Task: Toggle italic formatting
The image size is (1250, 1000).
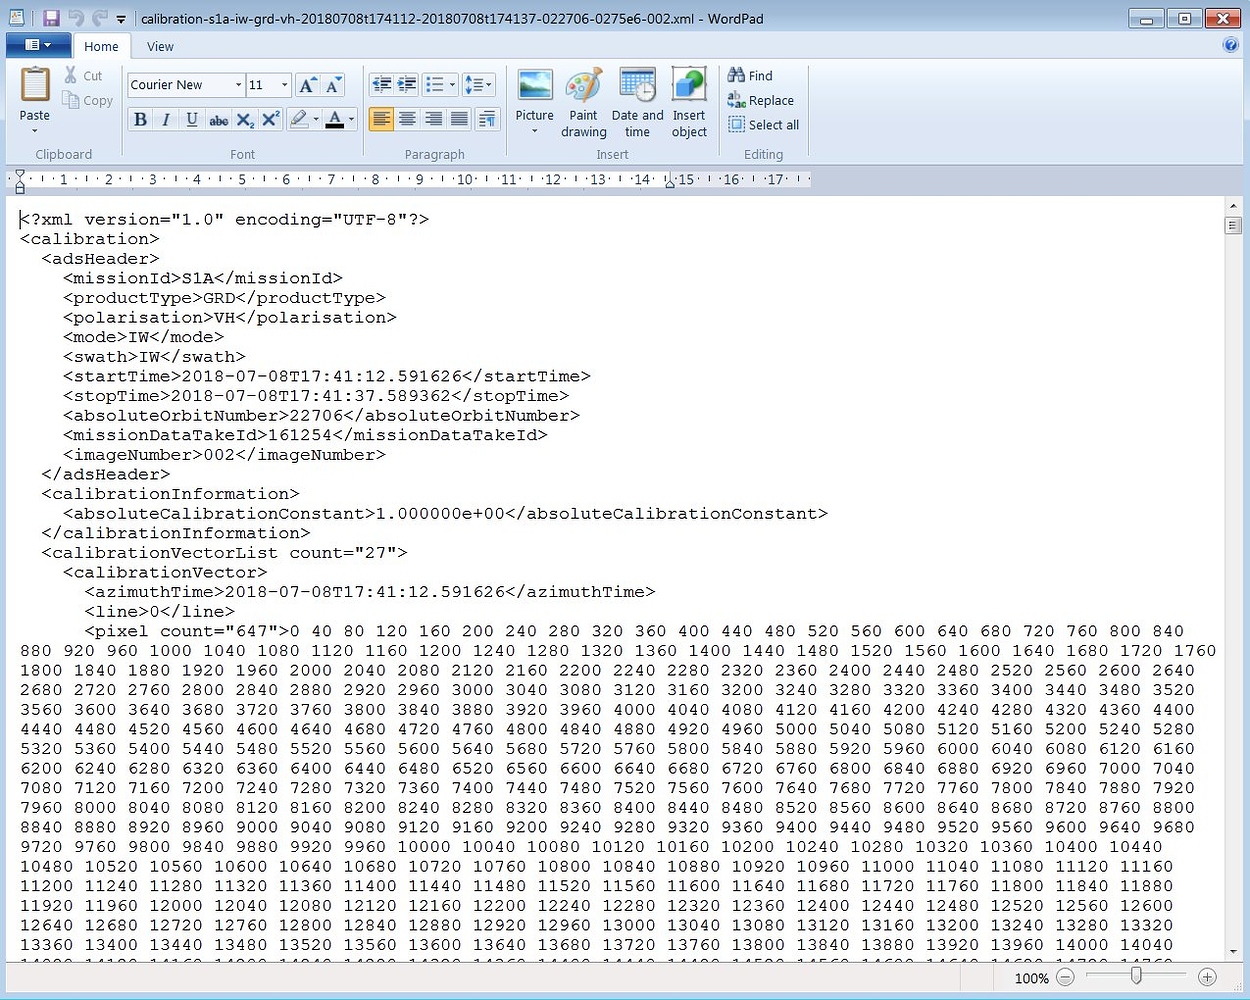Action: point(166,120)
